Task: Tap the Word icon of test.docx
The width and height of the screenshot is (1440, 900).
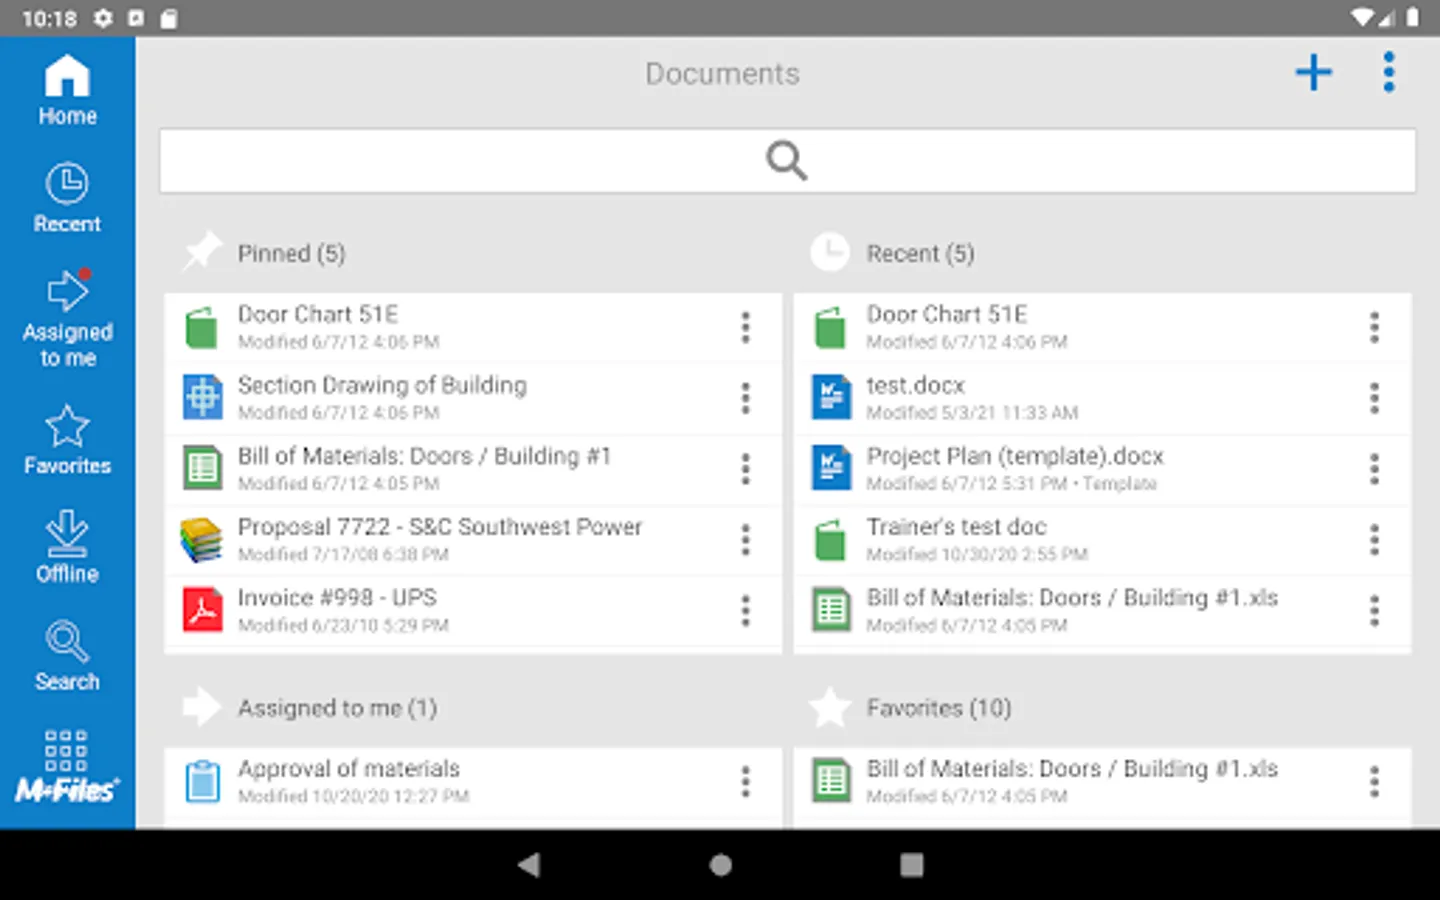Action: tap(830, 398)
